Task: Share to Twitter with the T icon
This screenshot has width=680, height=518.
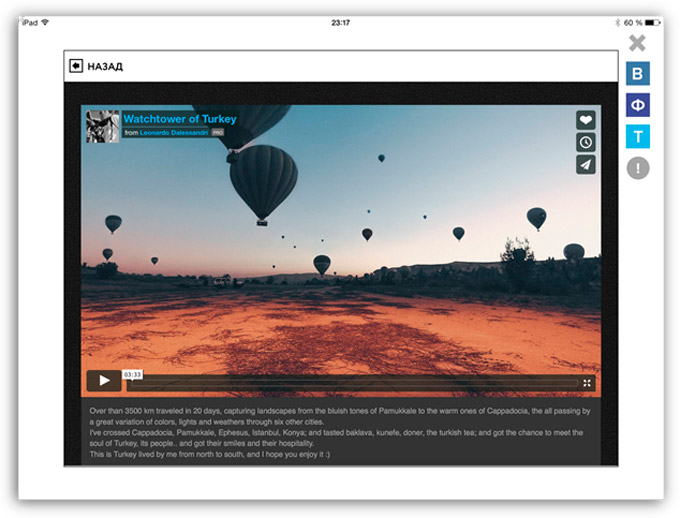Action: (x=638, y=136)
